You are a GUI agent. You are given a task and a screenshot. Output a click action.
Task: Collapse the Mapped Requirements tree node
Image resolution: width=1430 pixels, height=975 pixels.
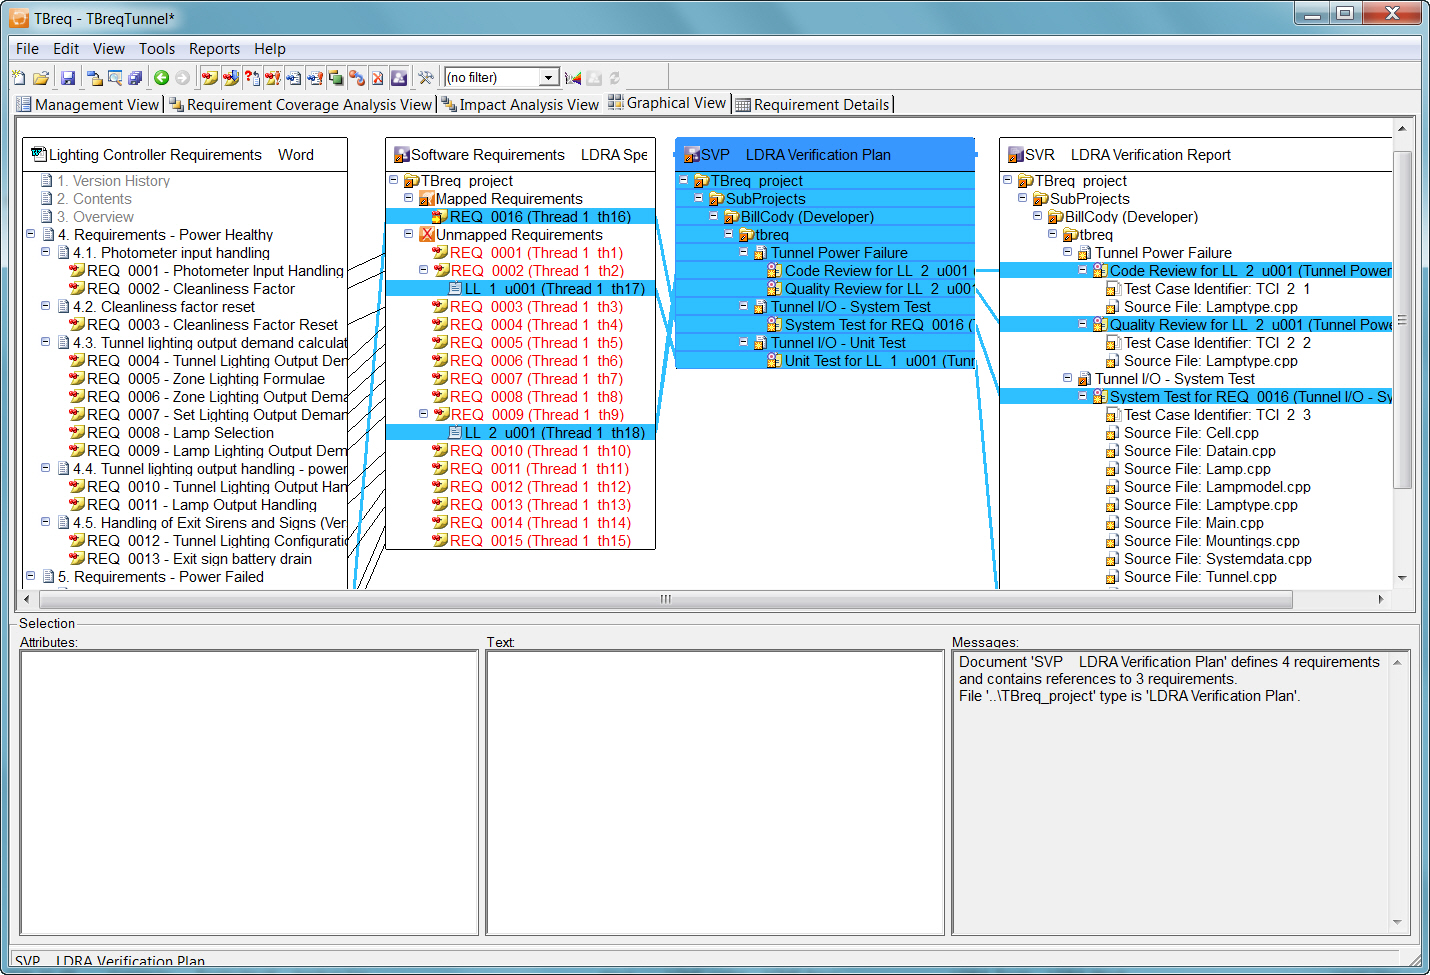408,198
